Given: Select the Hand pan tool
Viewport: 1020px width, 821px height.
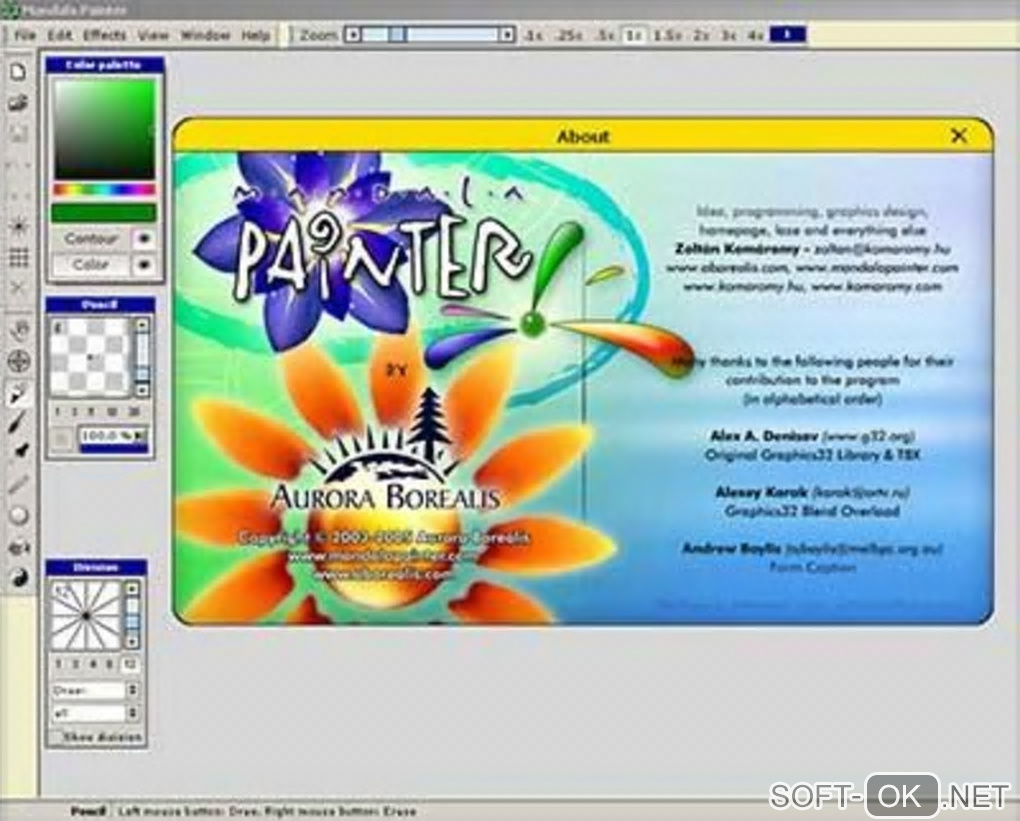Looking at the screenshot, I should (20, 330).
